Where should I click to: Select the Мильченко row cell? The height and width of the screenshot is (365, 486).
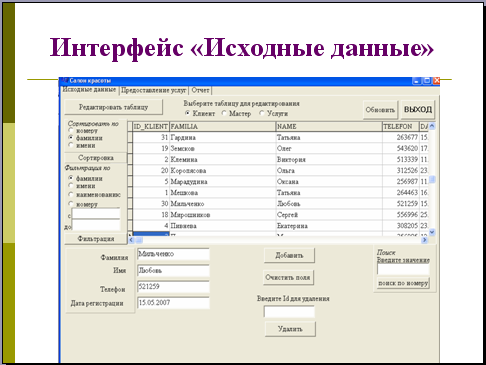223,204
